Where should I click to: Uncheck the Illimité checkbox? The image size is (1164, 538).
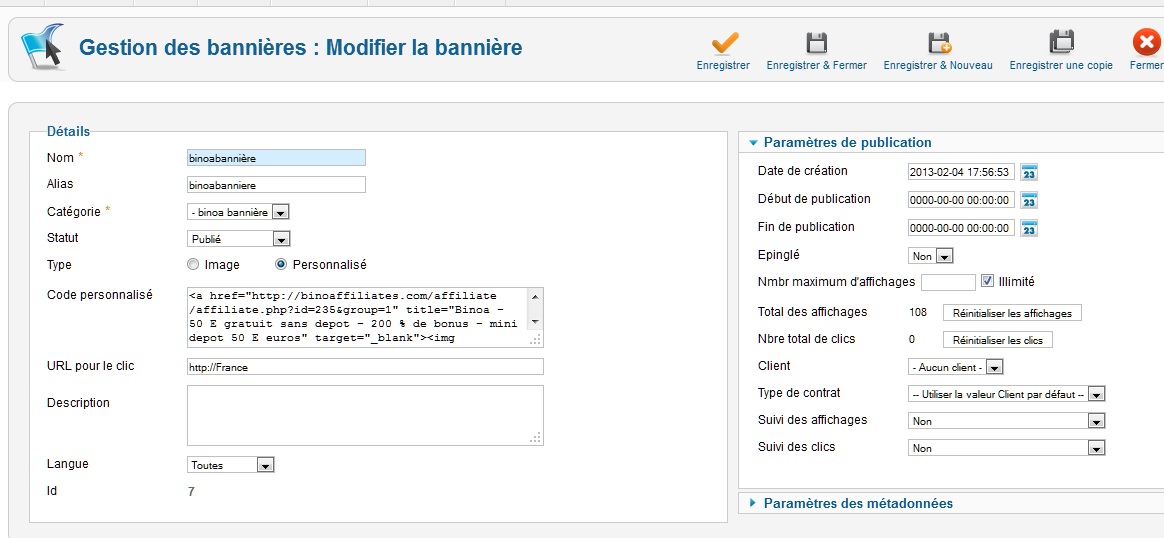[987, 282]
